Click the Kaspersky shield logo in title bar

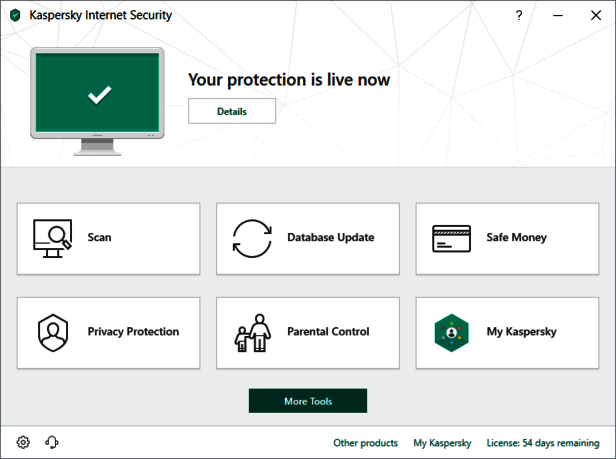tap(14, 15)
